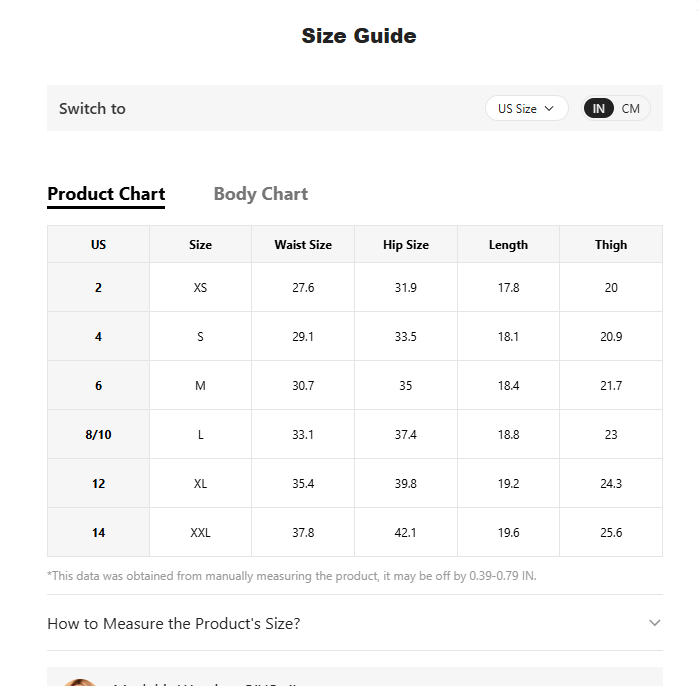
Task: Click the Hip Size column header
Action: (406, 244)
